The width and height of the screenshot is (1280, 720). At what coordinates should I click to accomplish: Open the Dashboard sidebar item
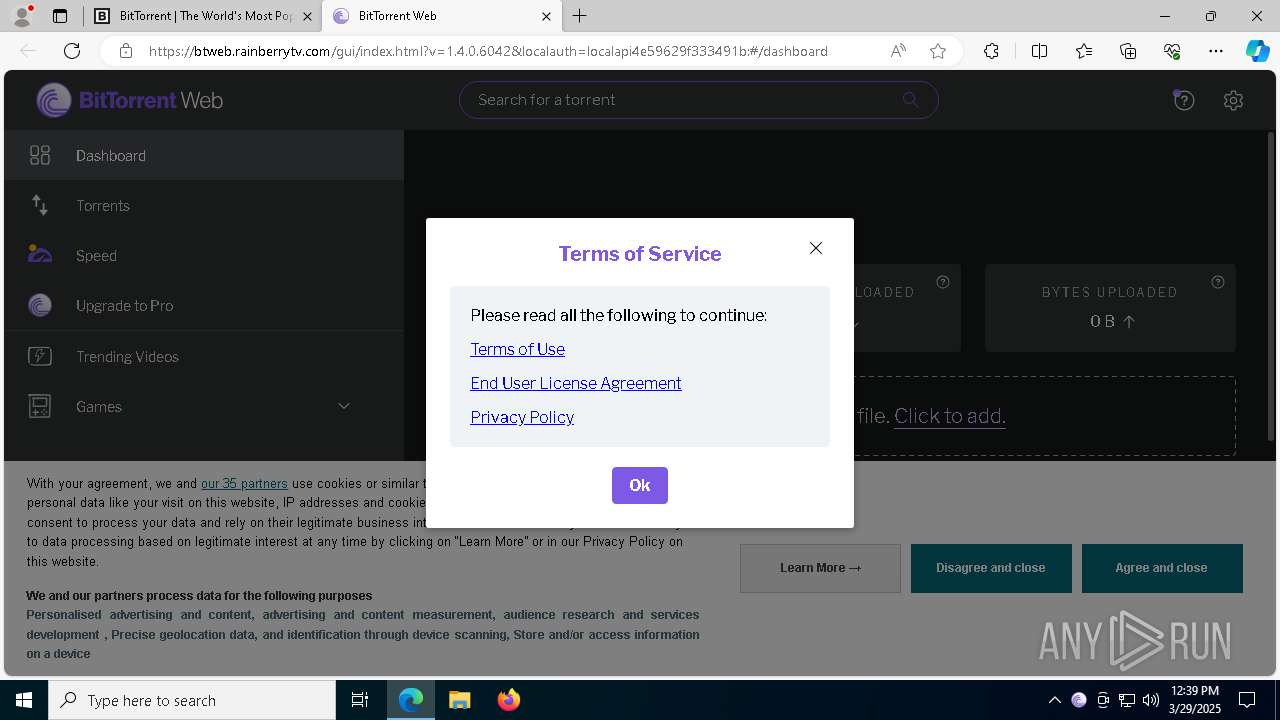[204, 155]
